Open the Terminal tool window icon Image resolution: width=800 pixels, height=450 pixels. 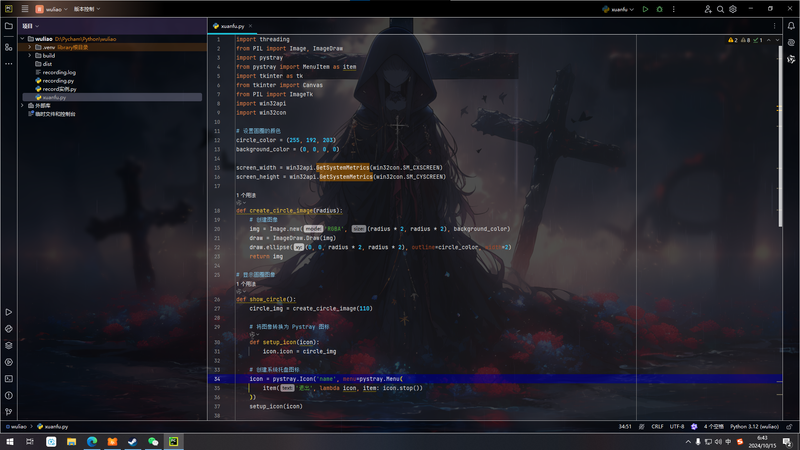[x=9, y=379]
